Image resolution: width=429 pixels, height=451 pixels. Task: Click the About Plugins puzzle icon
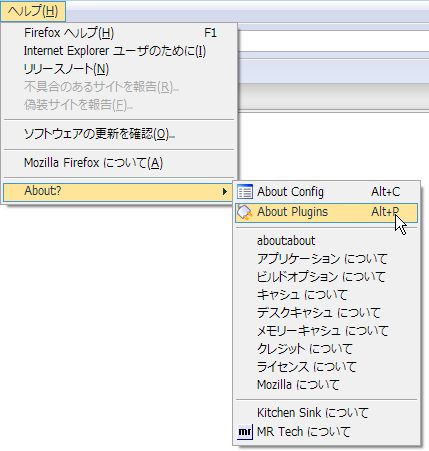click(245, 212)
